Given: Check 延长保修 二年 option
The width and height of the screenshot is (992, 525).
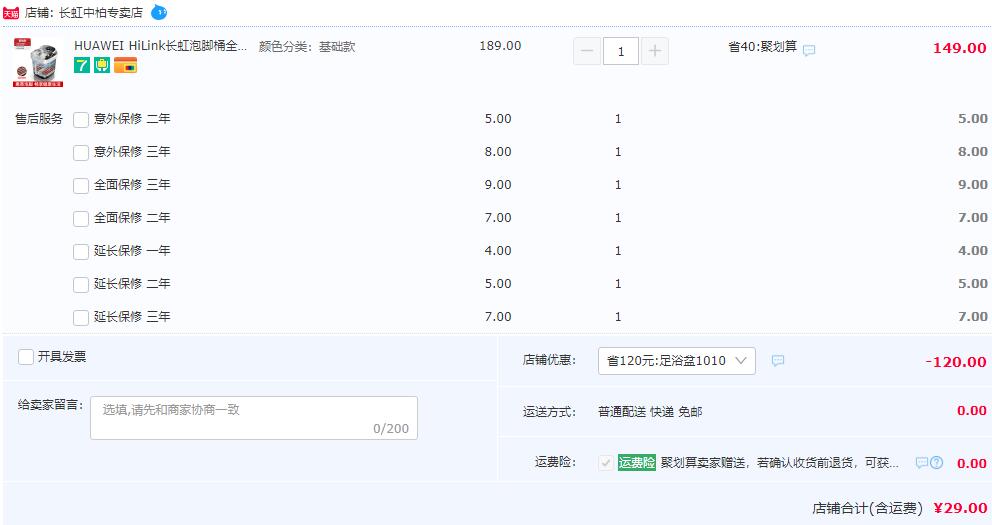Looking at the screenshot, I should pos(81,284).
